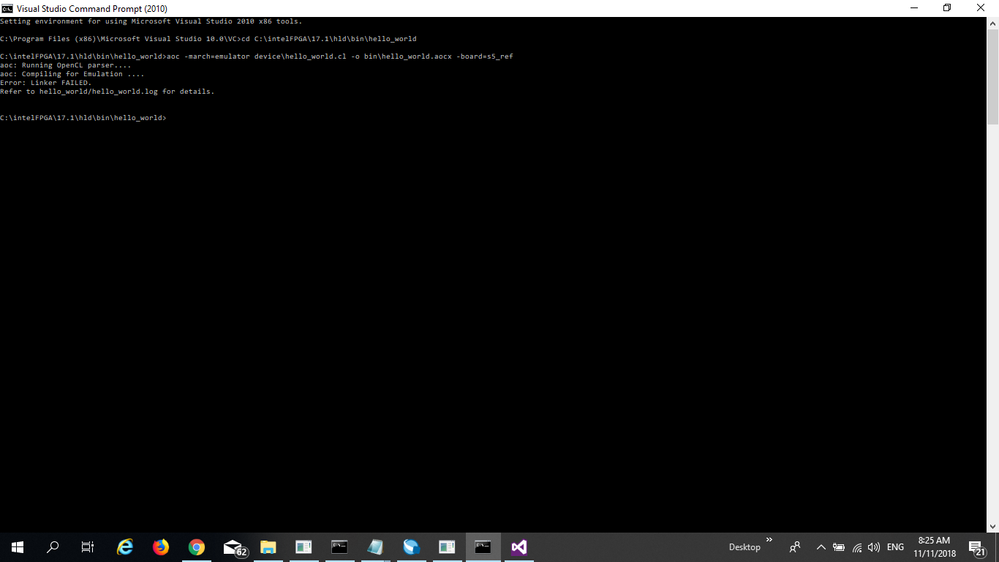Click the 'Error: Linker FAILED.' line

pos(46,83)
